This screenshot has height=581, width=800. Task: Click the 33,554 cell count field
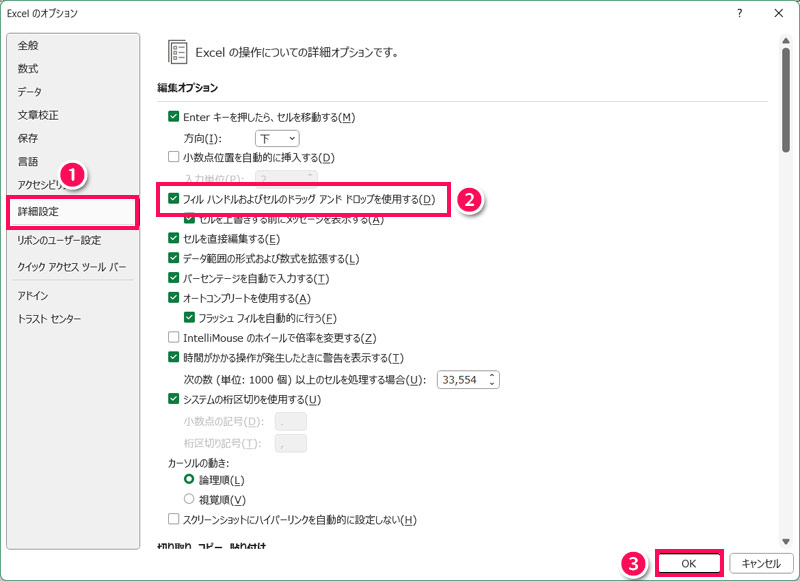462,380
